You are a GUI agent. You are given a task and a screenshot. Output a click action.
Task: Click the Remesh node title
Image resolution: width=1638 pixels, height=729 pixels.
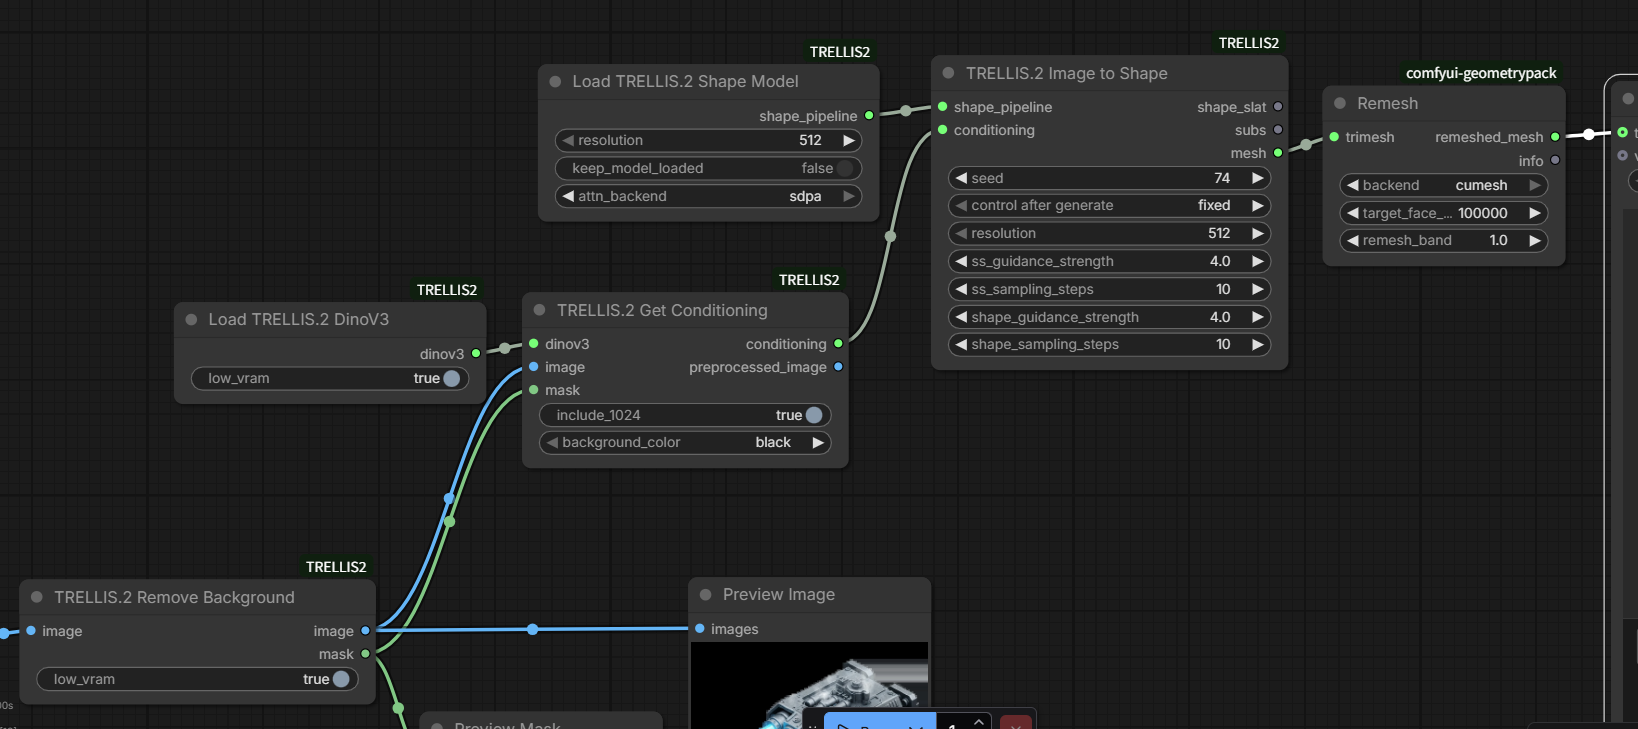1387,103
